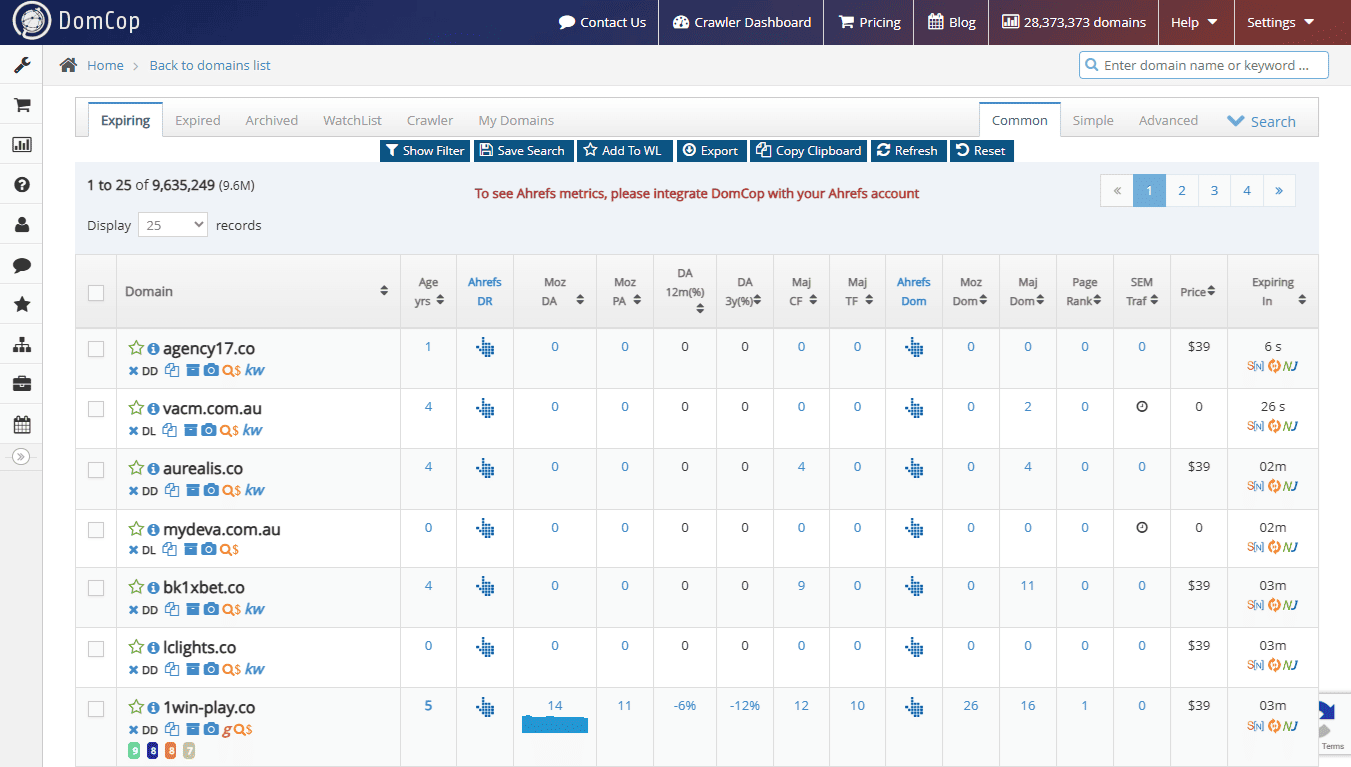Click the green 9 badge under 1win-play.co
1351x767 pixels.
(134, 750)
